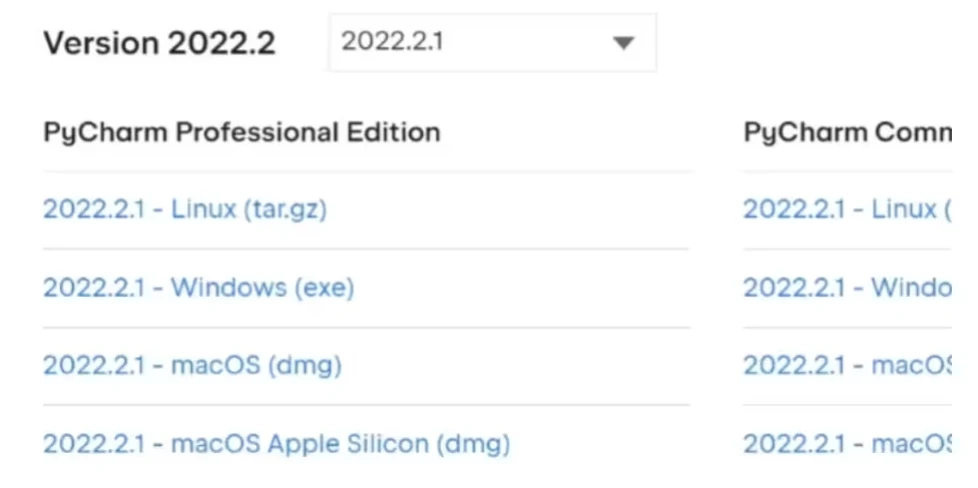Screen dimensions: 978x488
Task: Select the Windows (exe) link under Professional Edition
Action: pyautogui.click(x=198, y=288)
